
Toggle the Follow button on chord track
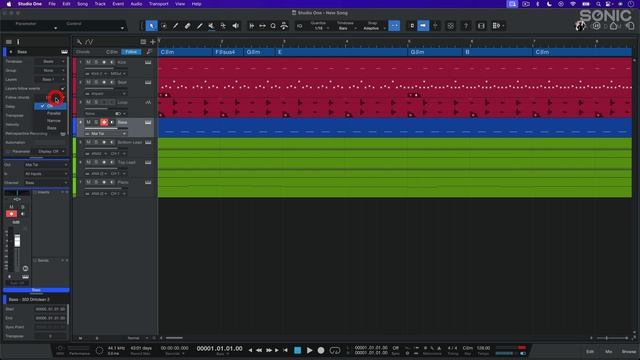point(131,52)
